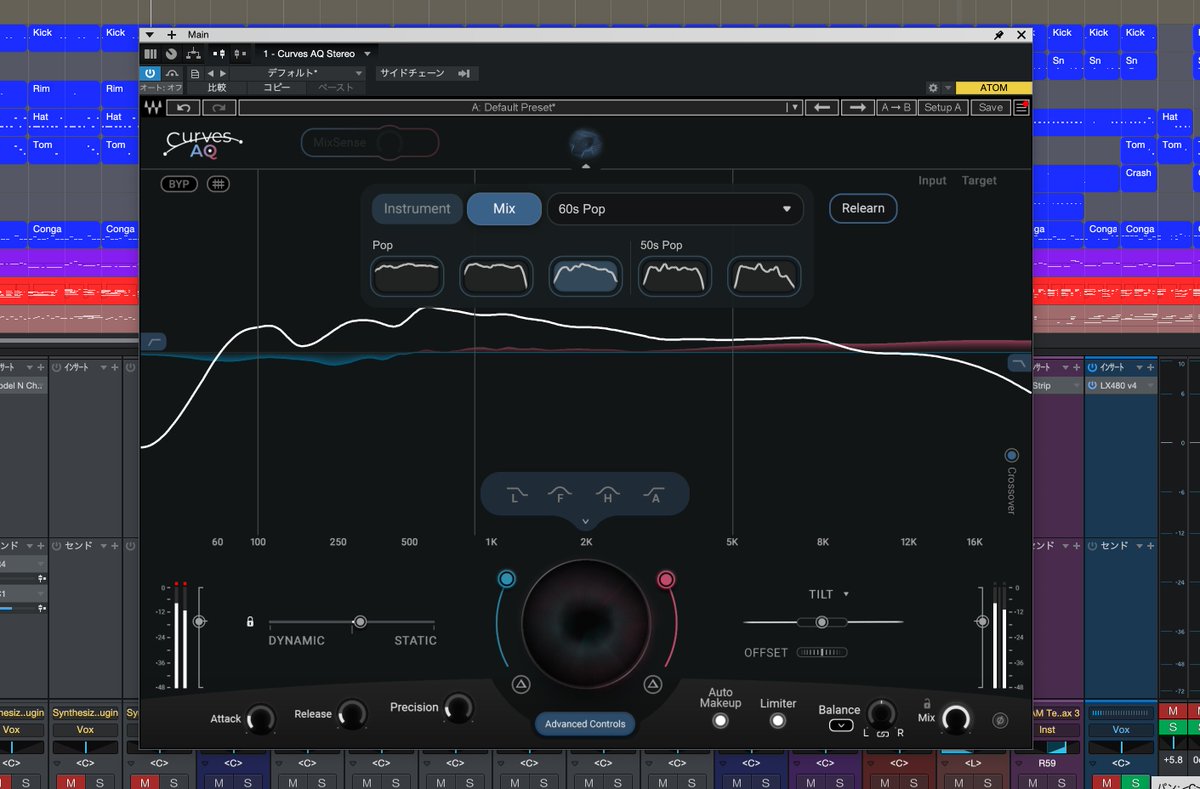1200x789 pixels.
Task: Enable the Limiter
Action: [x=777, y=720]
